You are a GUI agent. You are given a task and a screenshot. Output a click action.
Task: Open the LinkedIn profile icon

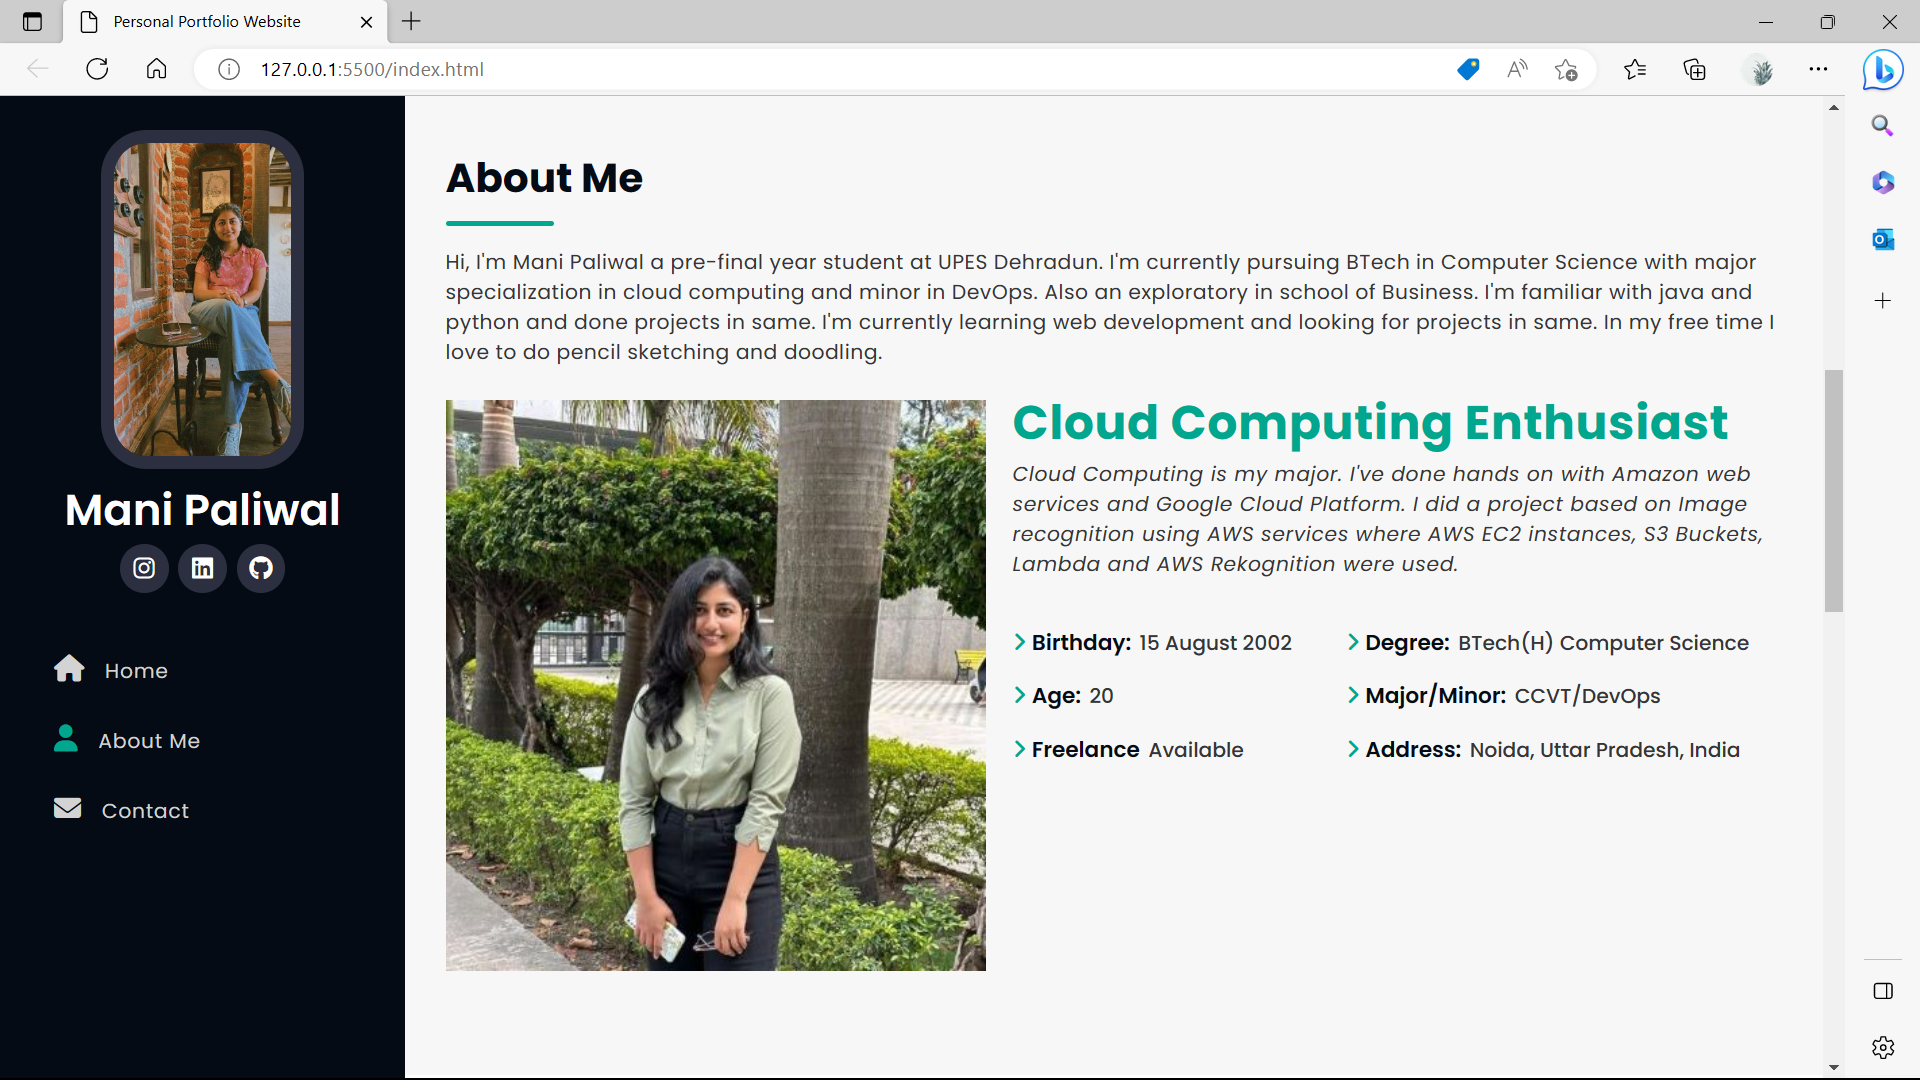point(202,568)
